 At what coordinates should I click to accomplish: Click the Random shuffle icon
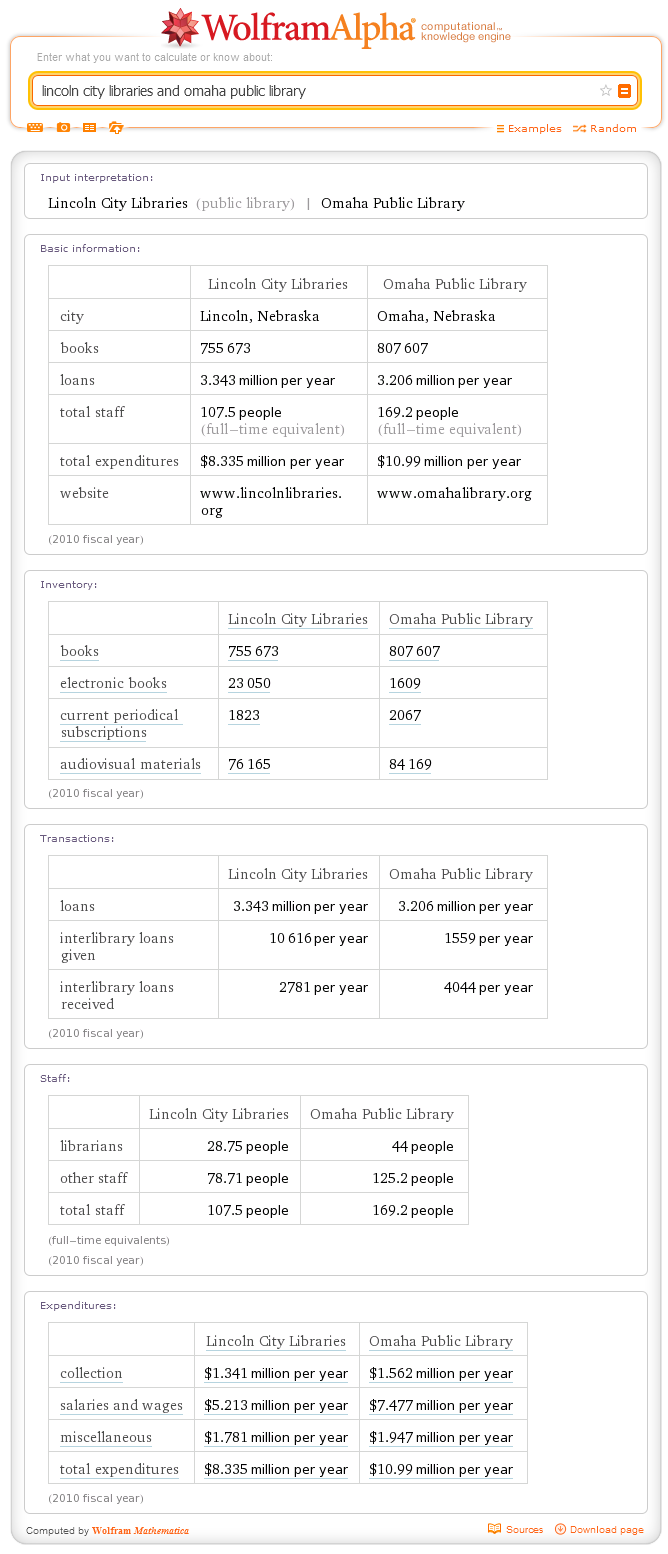pos(581,129)
